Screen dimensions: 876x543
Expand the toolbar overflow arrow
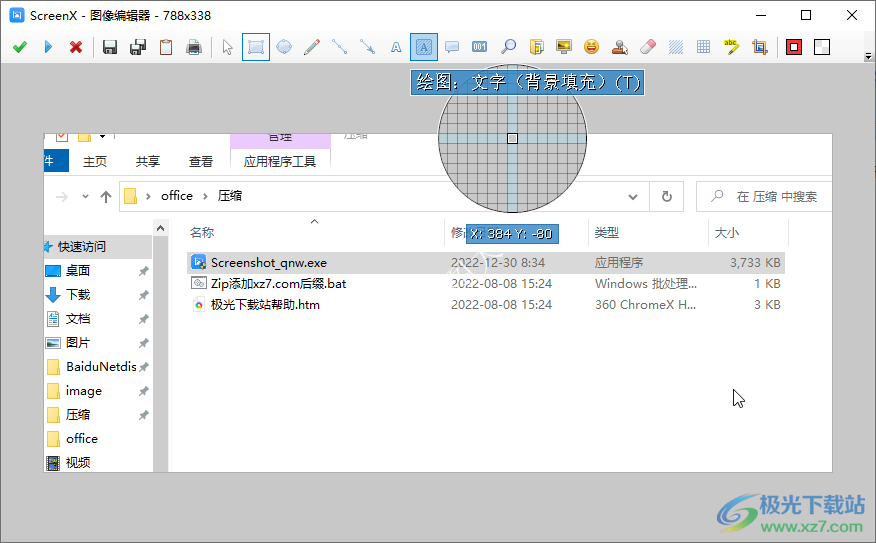click(868, 56)
